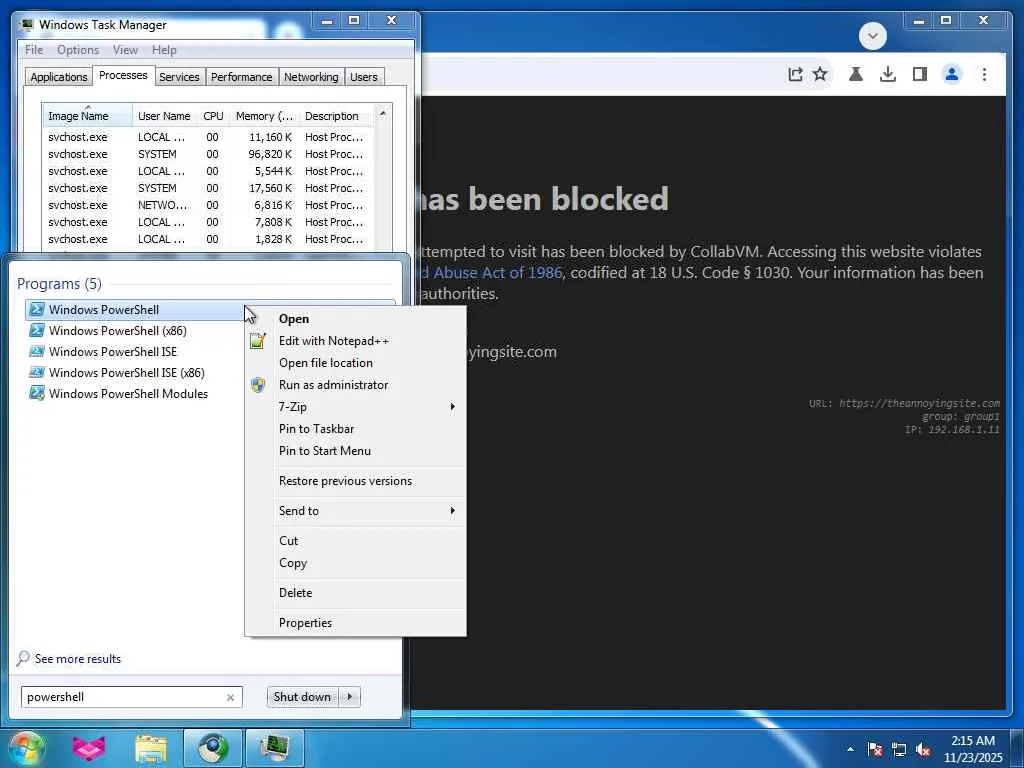This screenshot has height=768, width=1024.
Task: Open browser three-dot menu
Action: coord(984,74)
